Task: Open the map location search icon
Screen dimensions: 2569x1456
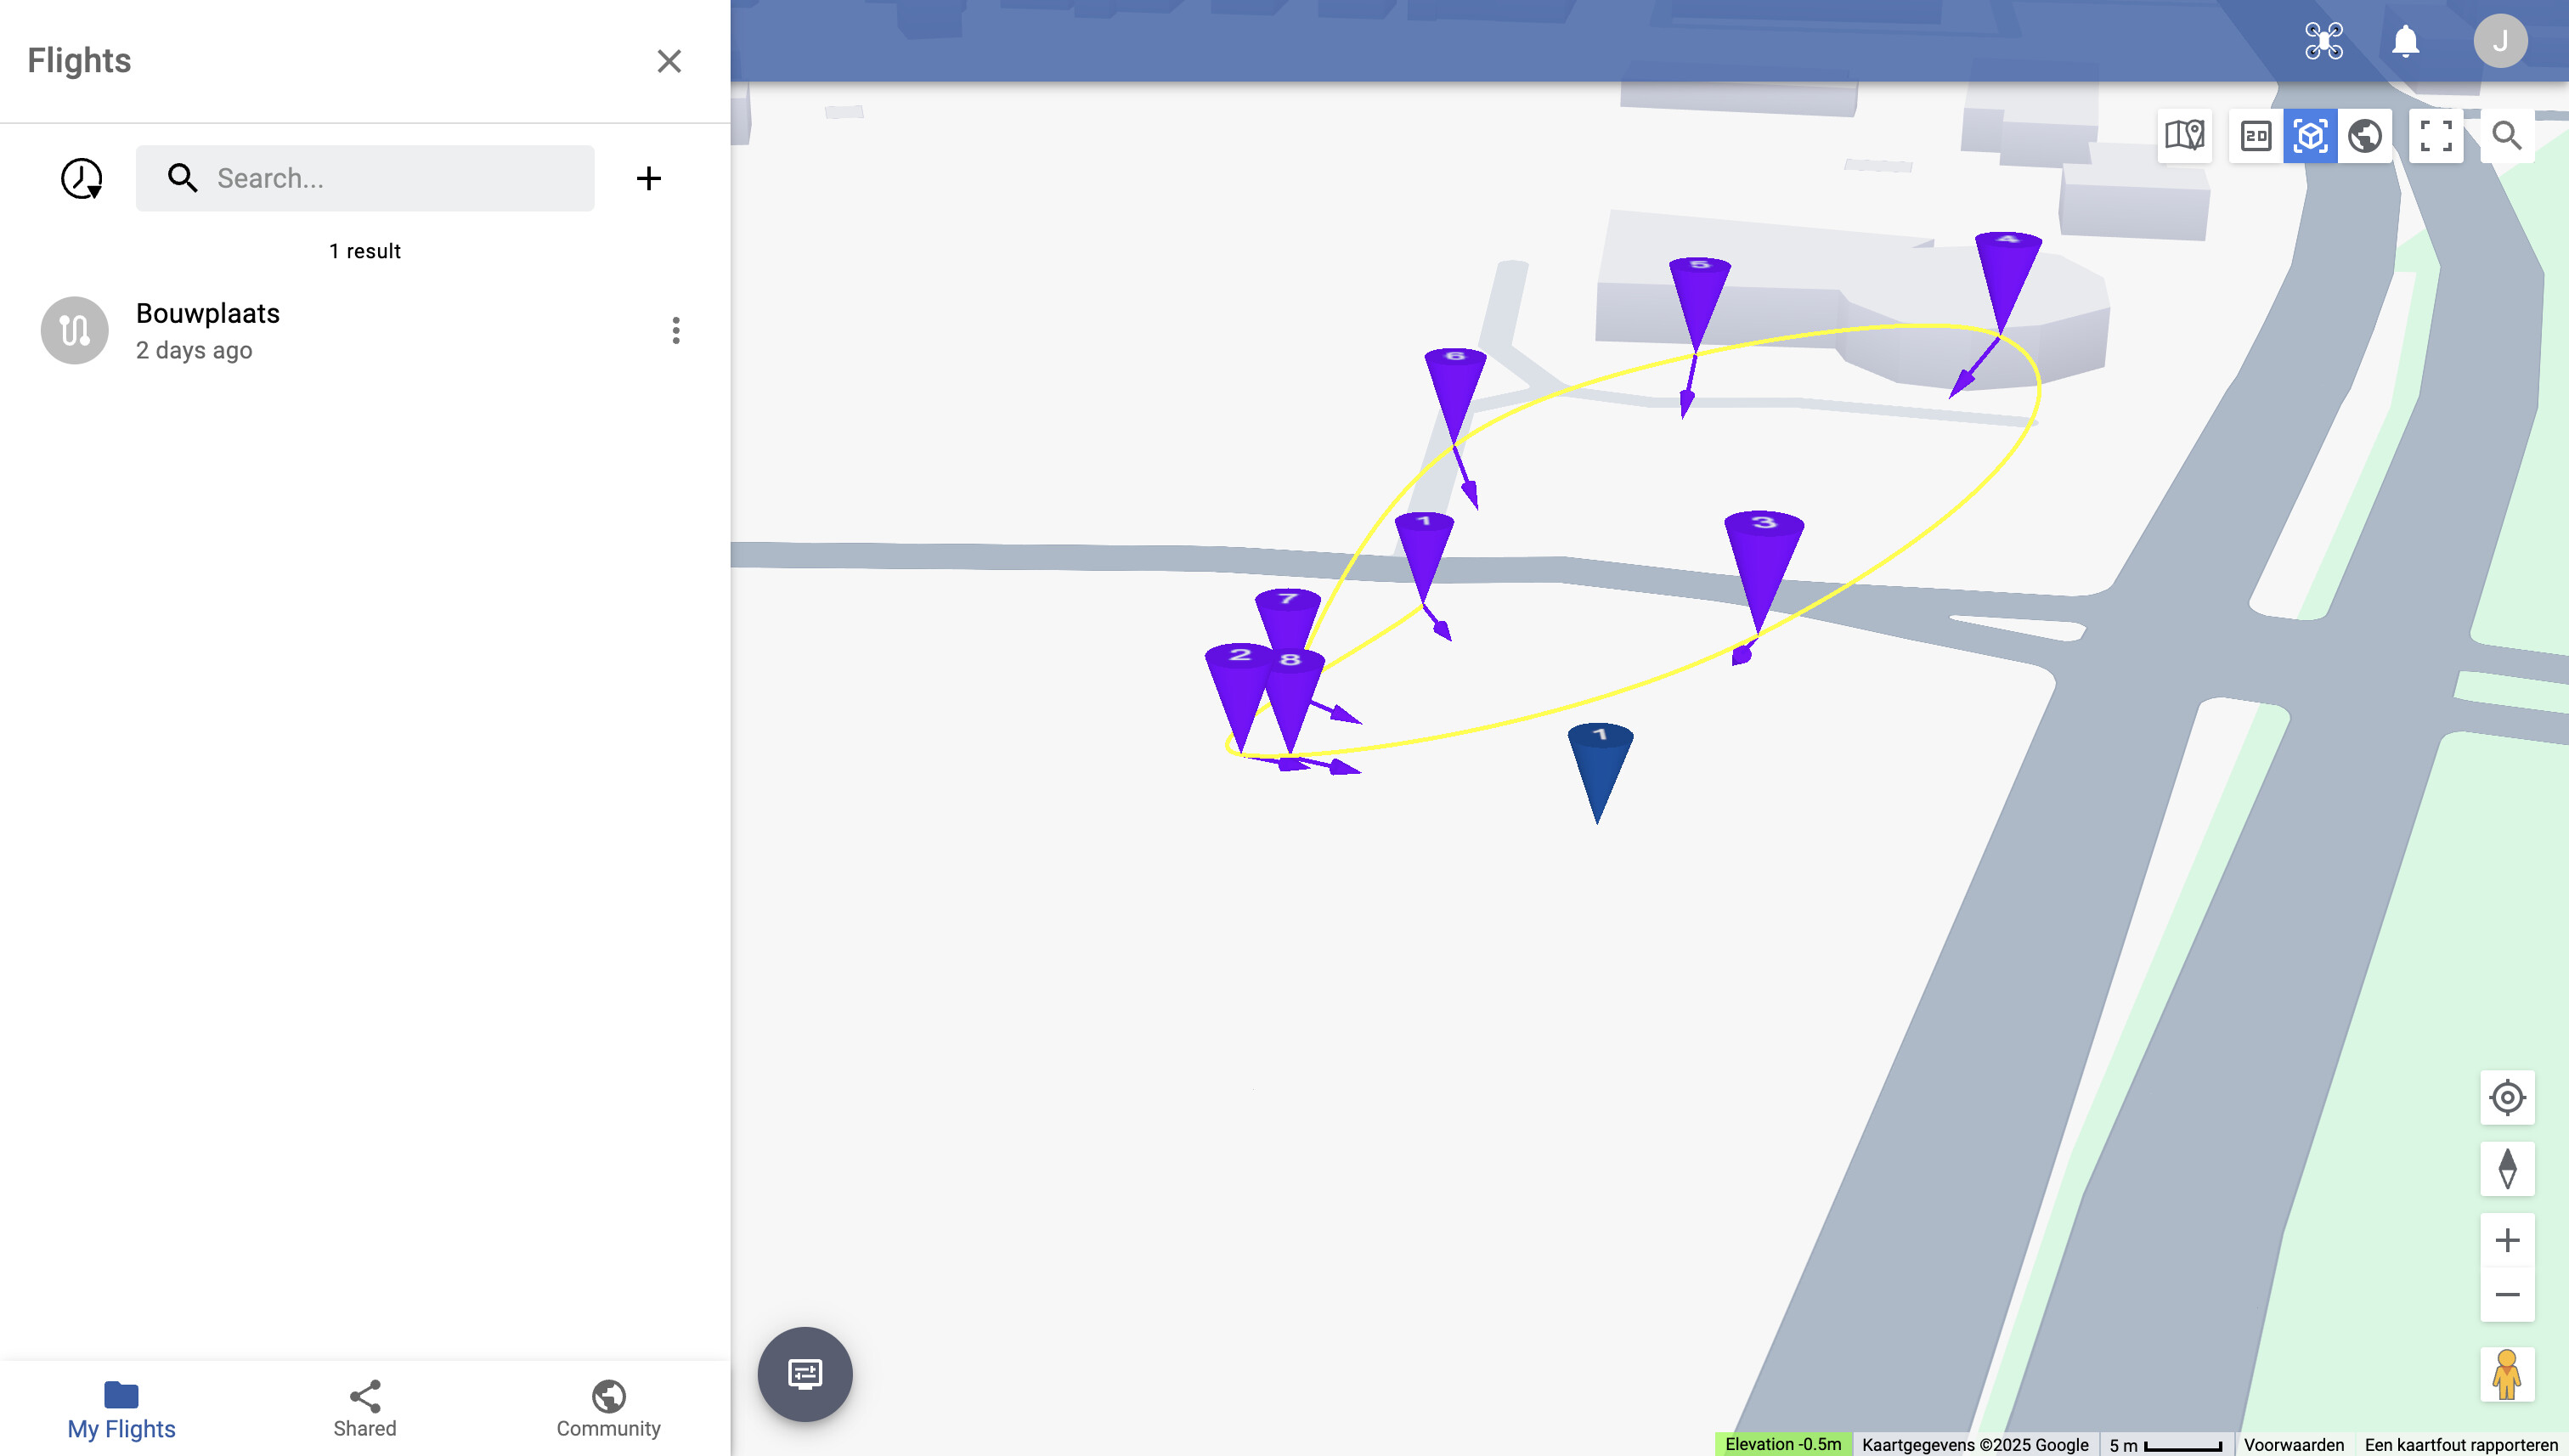Action: (2506, 135)
